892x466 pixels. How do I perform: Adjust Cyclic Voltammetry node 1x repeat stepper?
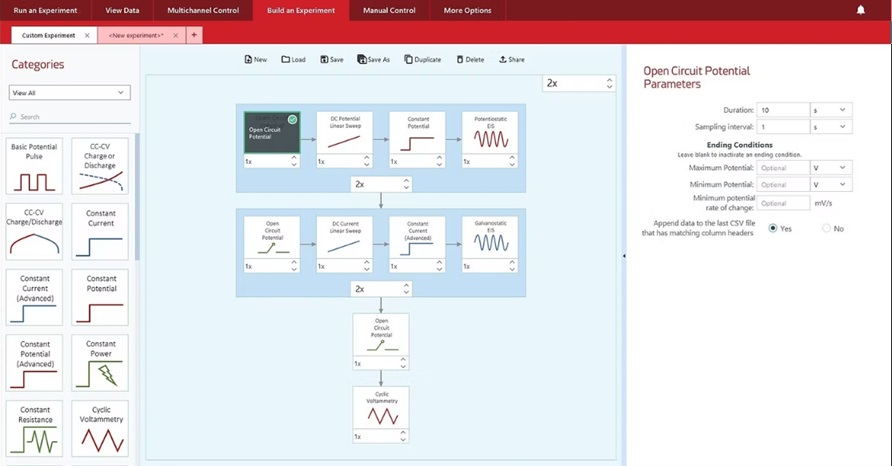tap(403, 436)
